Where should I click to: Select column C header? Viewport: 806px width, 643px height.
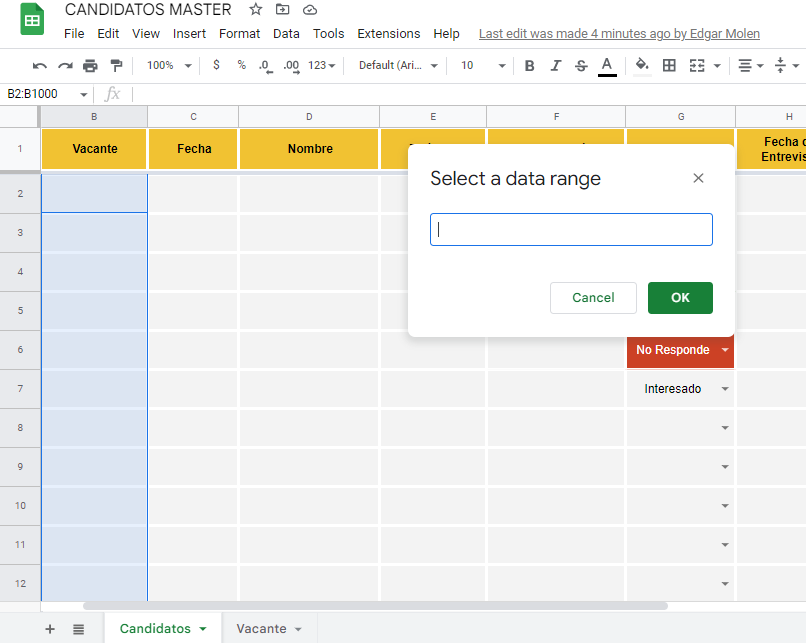coord(193,117)
